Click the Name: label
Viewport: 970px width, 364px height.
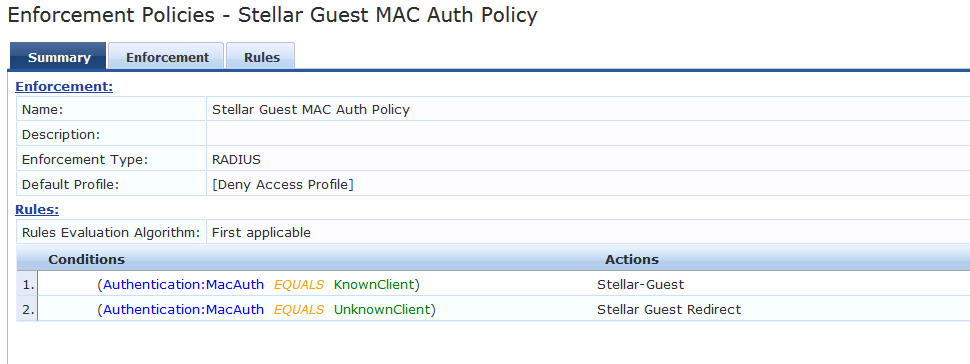[x=43, y=110]
